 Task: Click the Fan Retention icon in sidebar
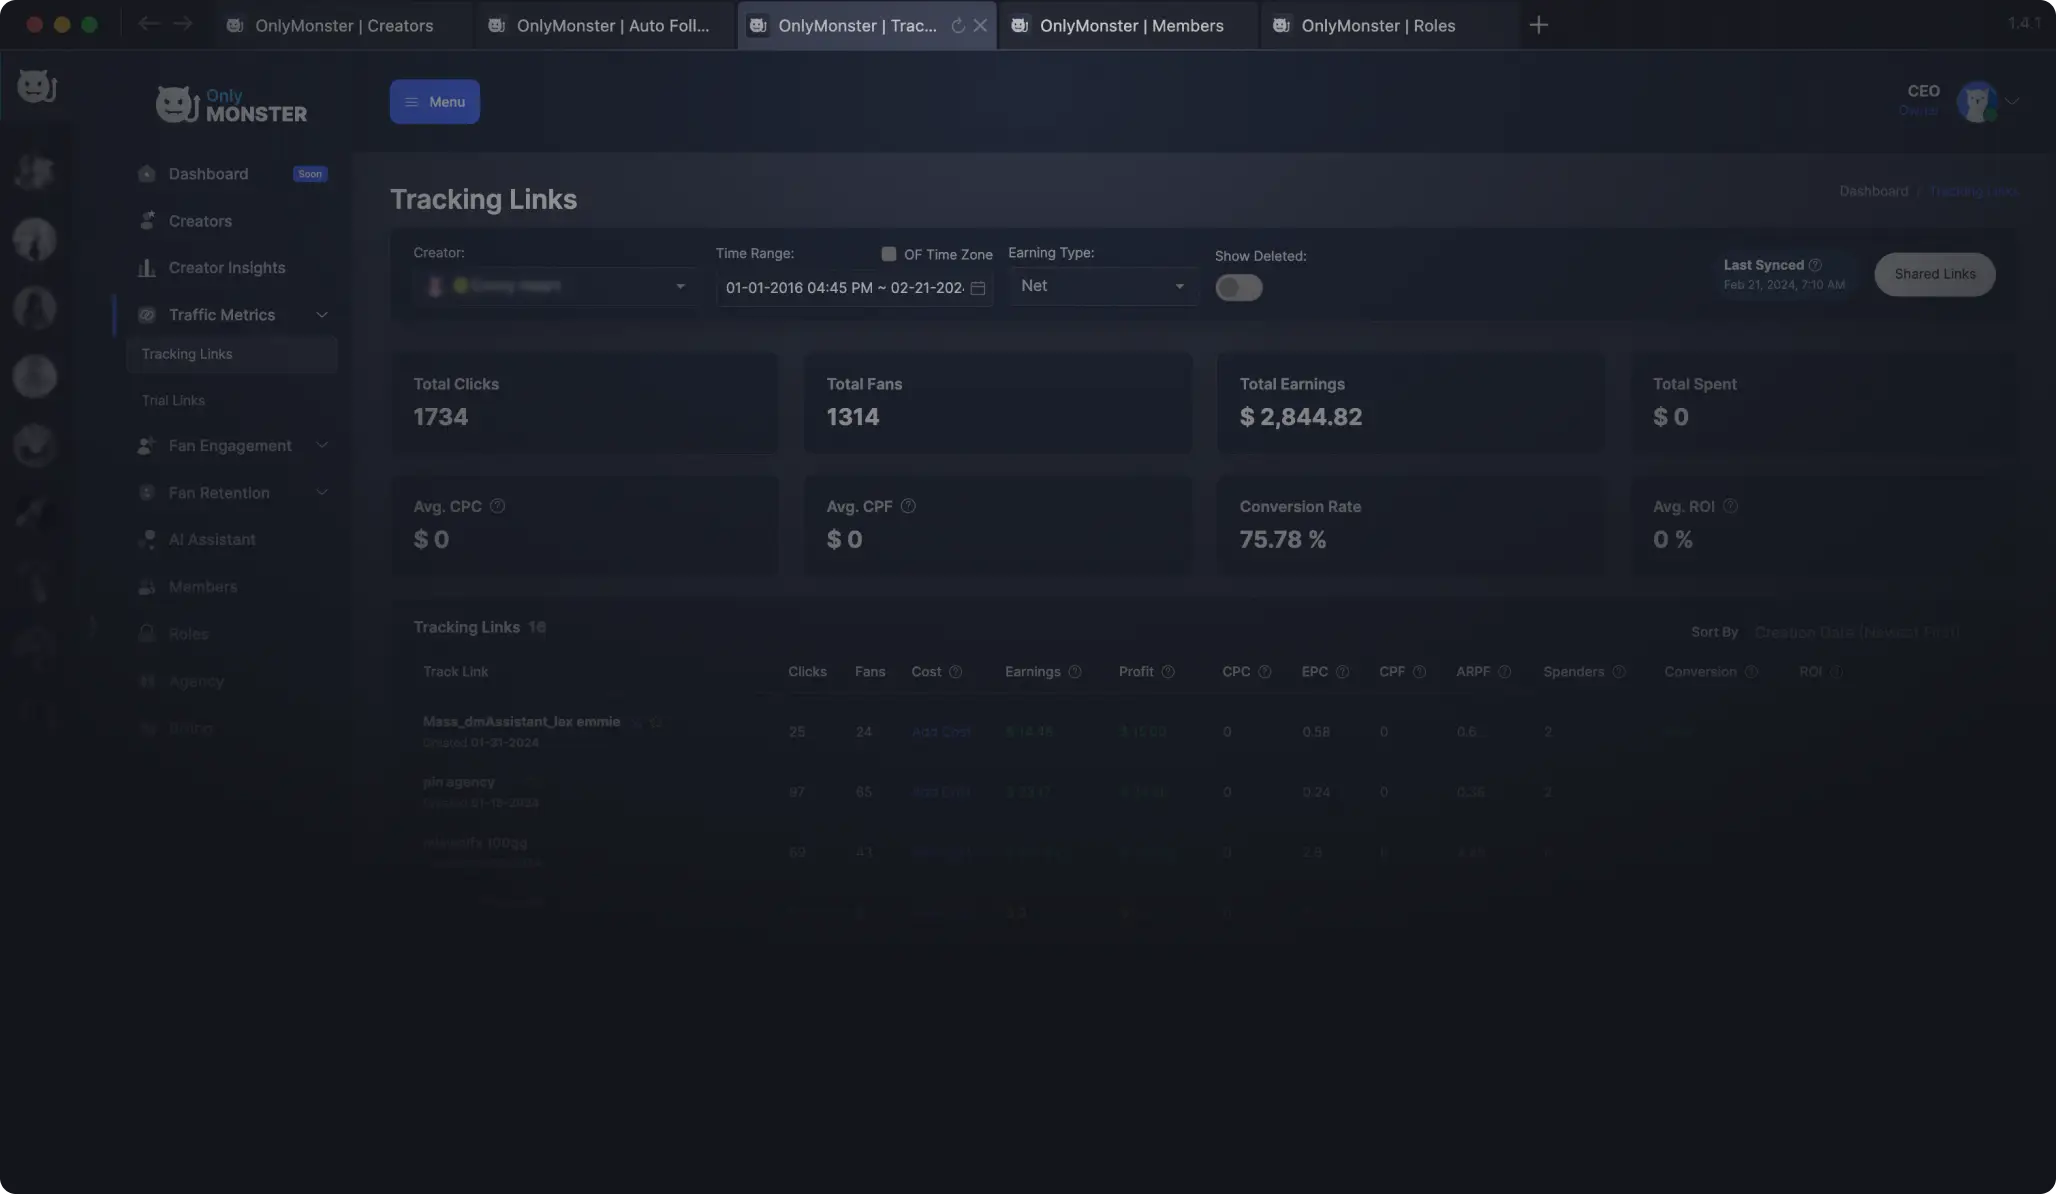[148, 493]
